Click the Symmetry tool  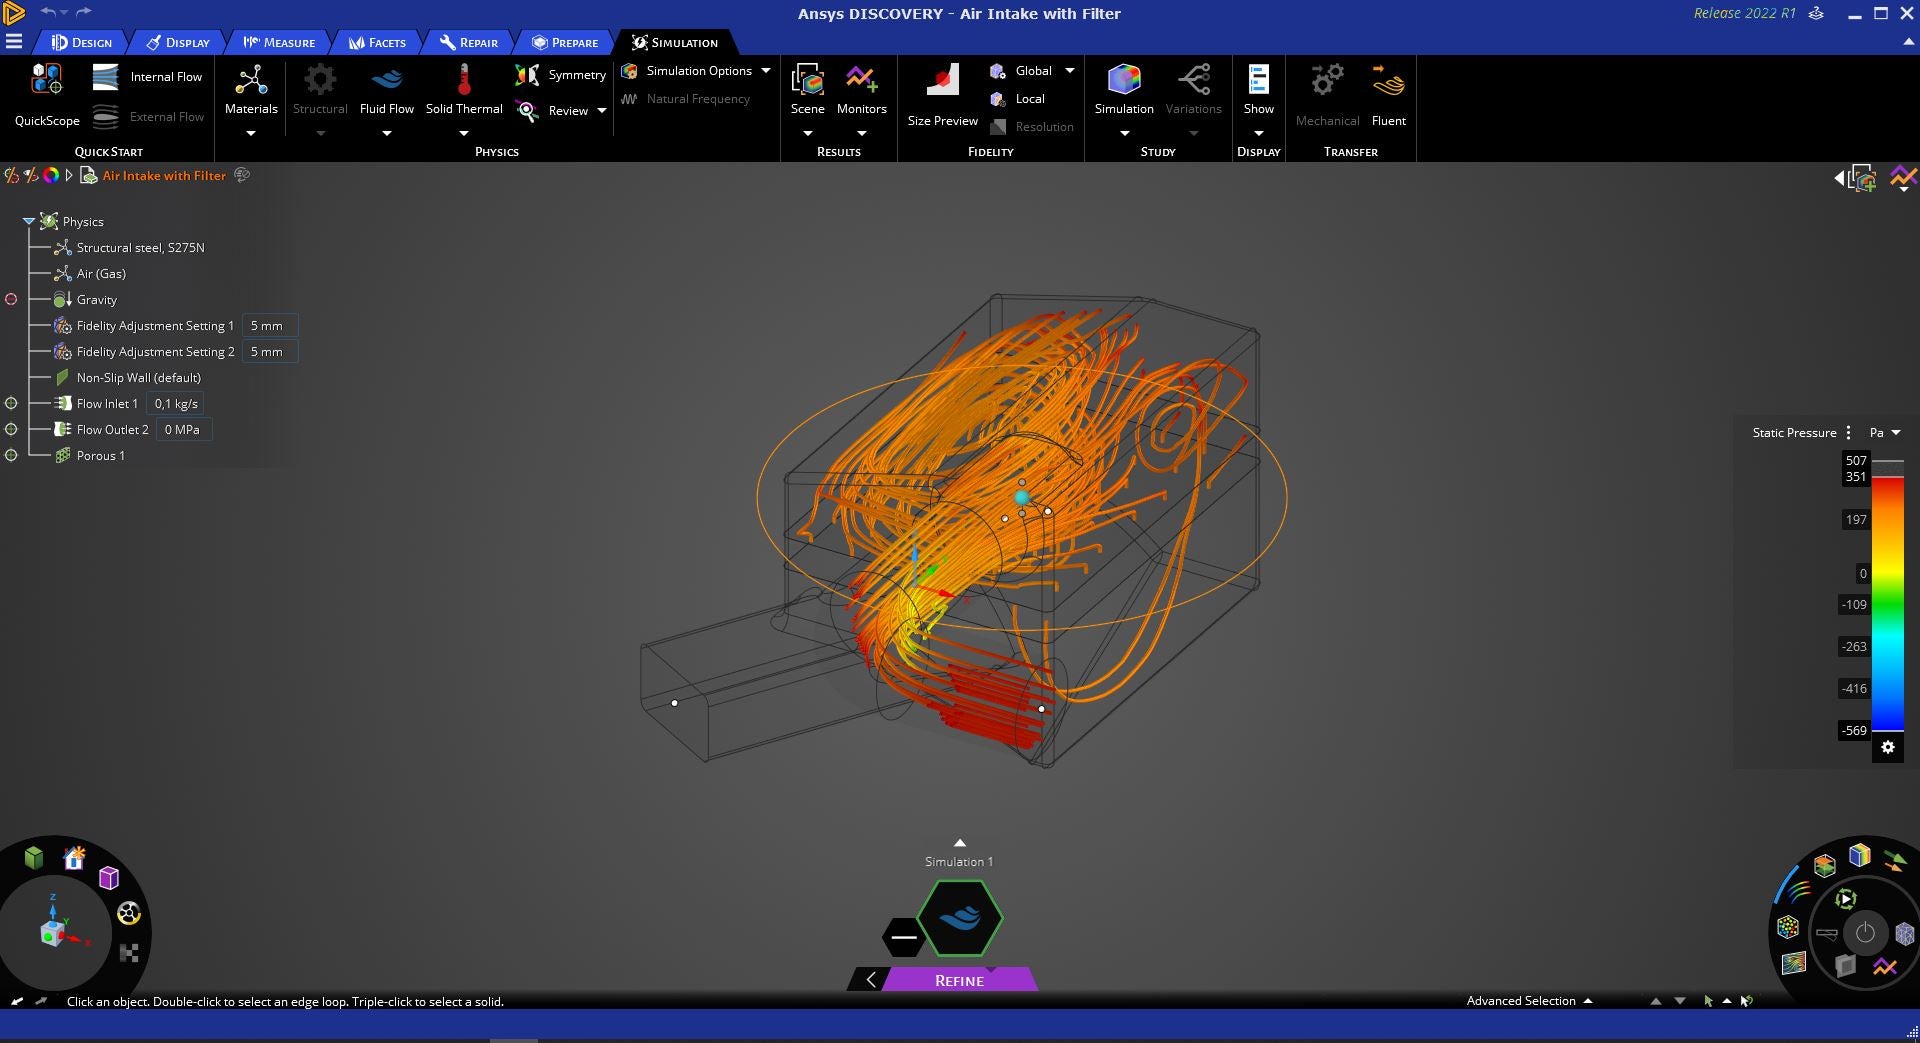point(560,75)
